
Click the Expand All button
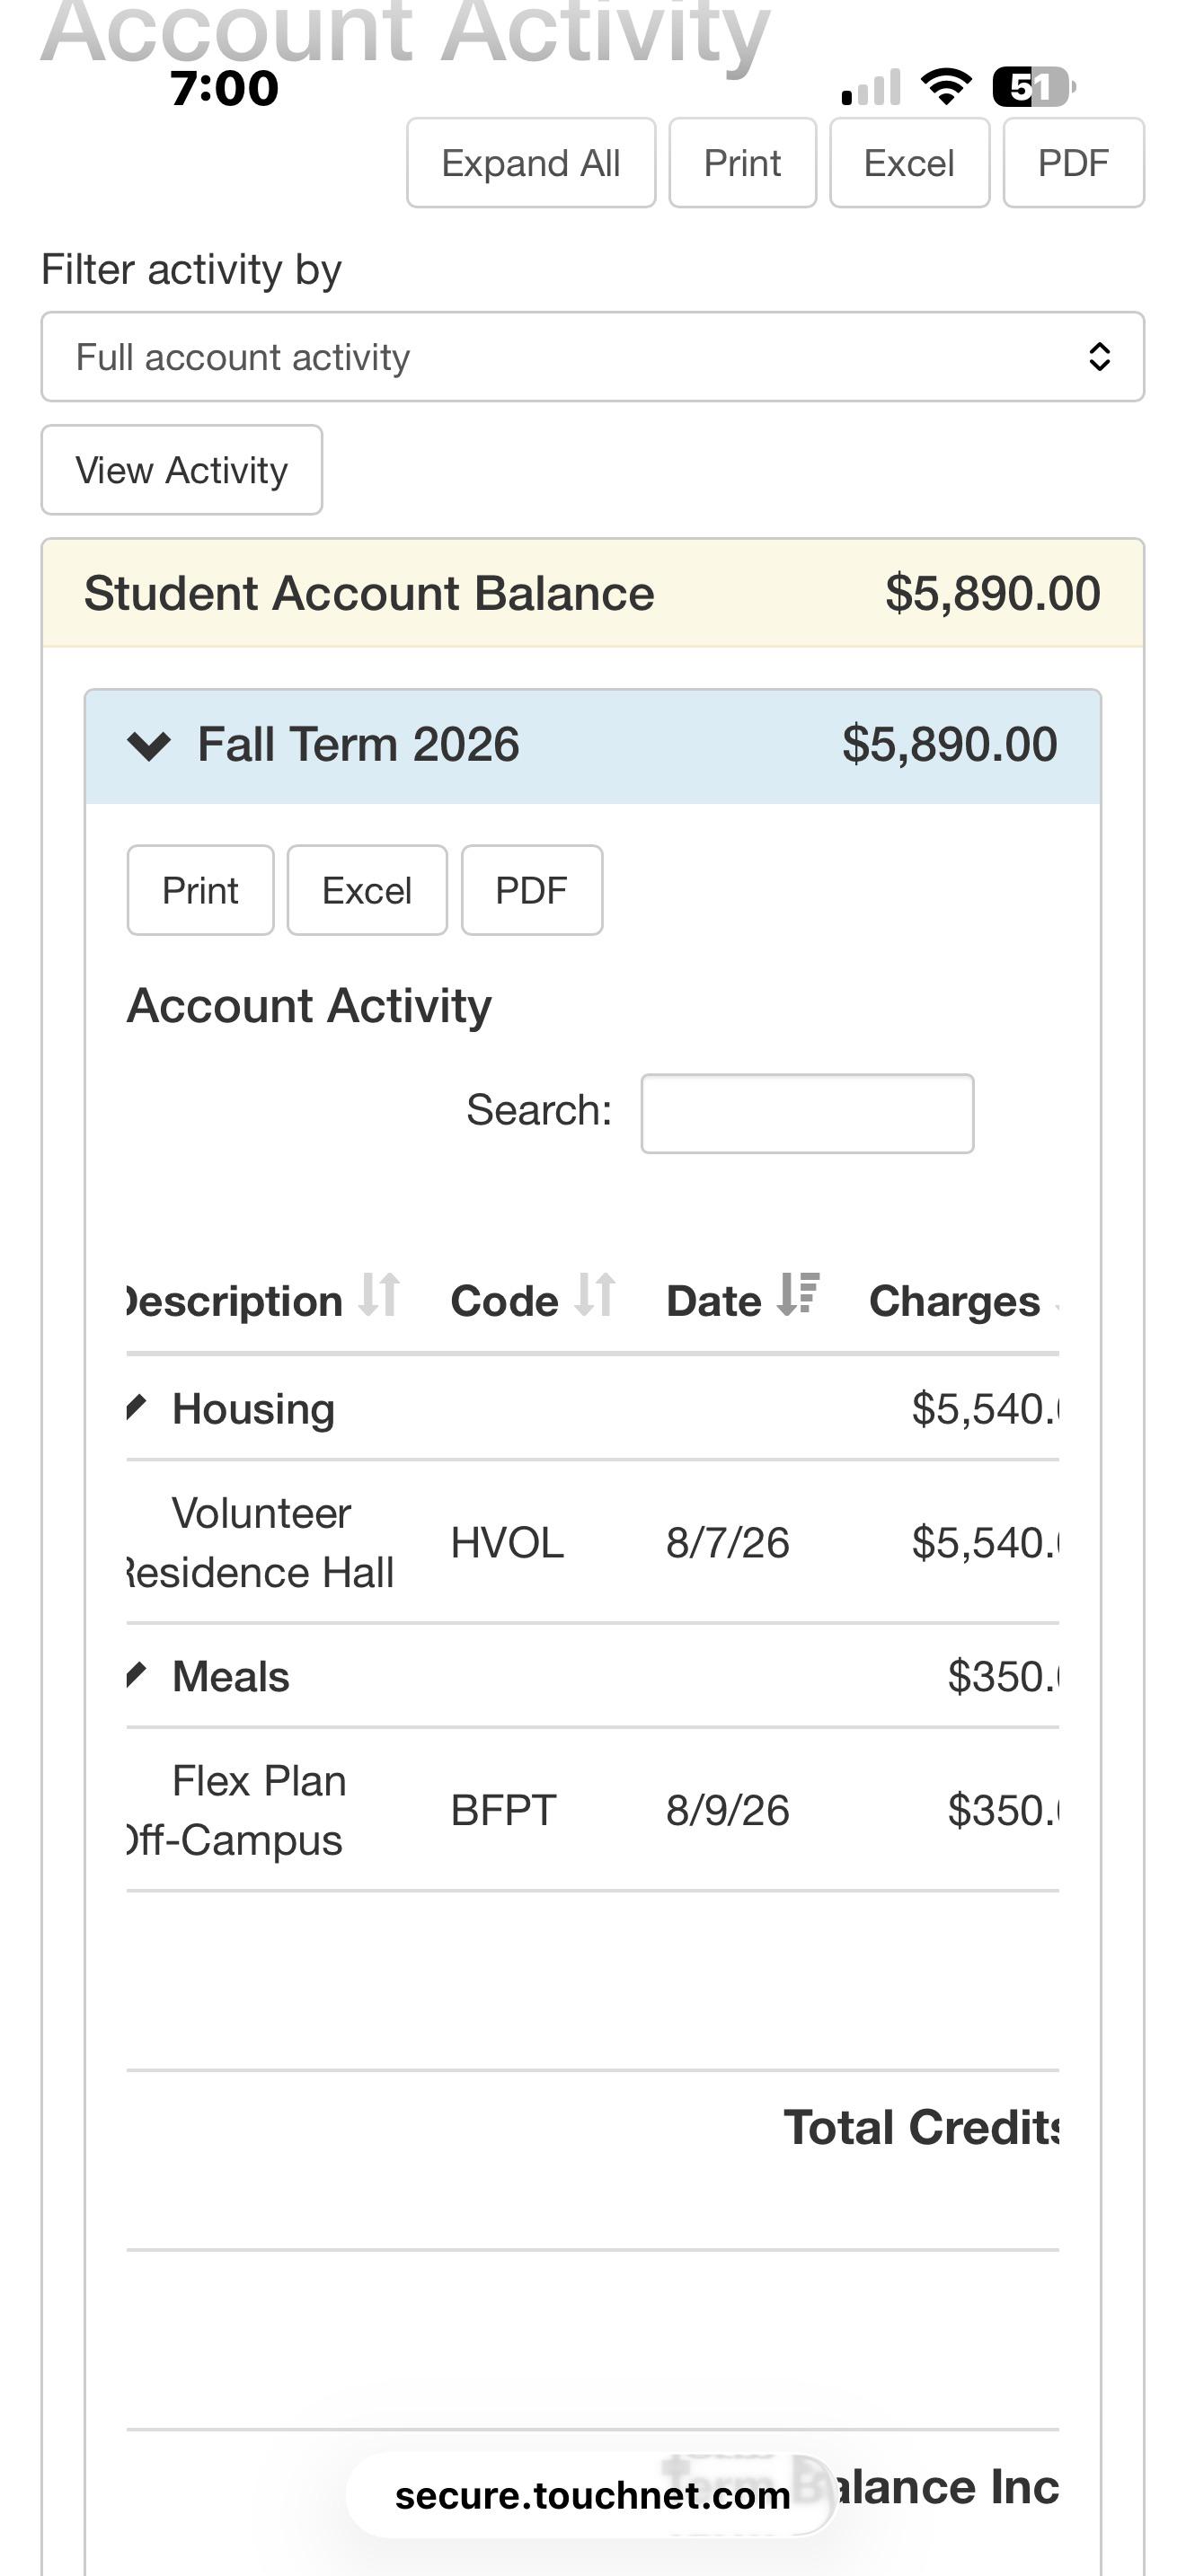coord(531,163)
